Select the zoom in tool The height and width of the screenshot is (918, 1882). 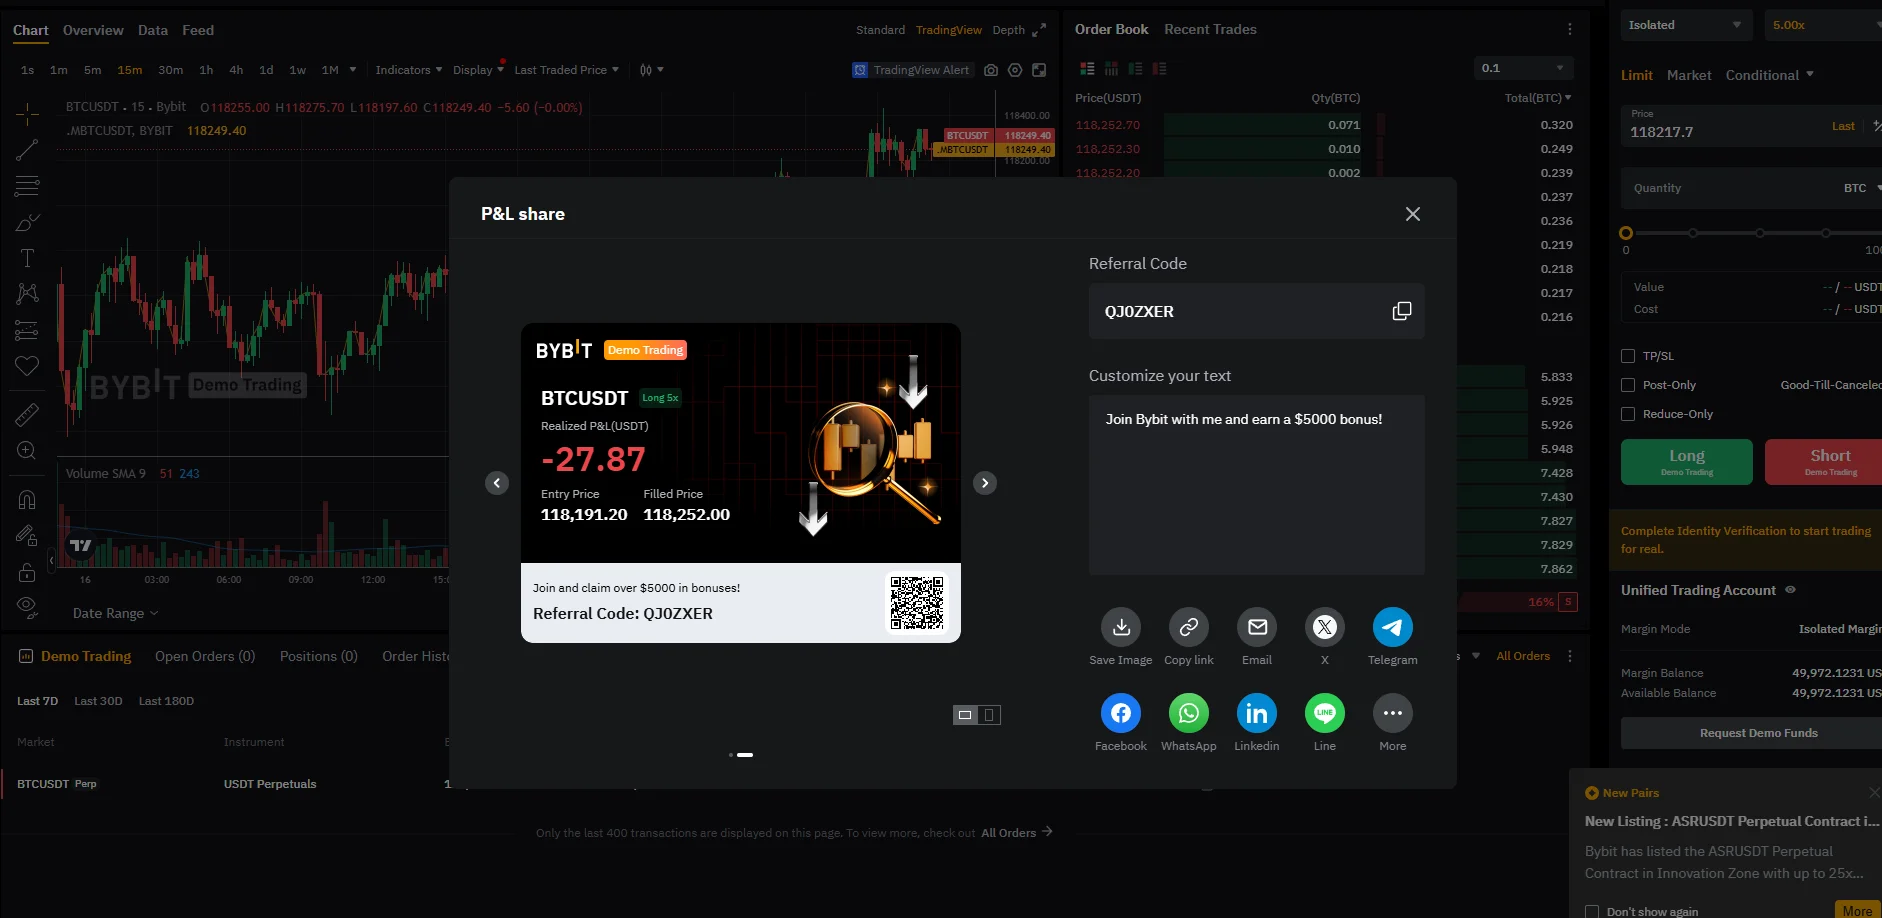coord(27,451)
